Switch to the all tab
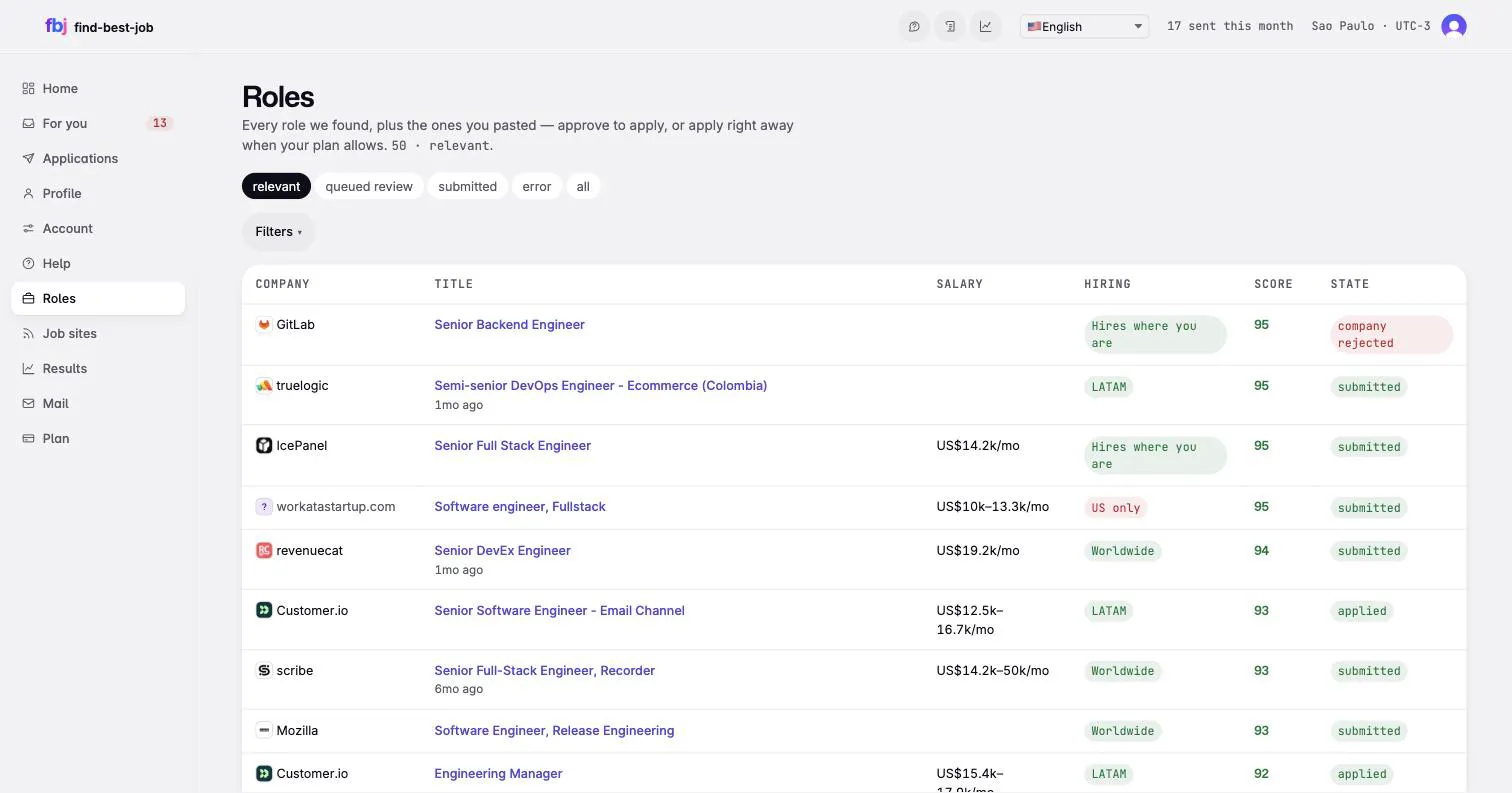Screen dimensions: 1512x793 (583, 187)
